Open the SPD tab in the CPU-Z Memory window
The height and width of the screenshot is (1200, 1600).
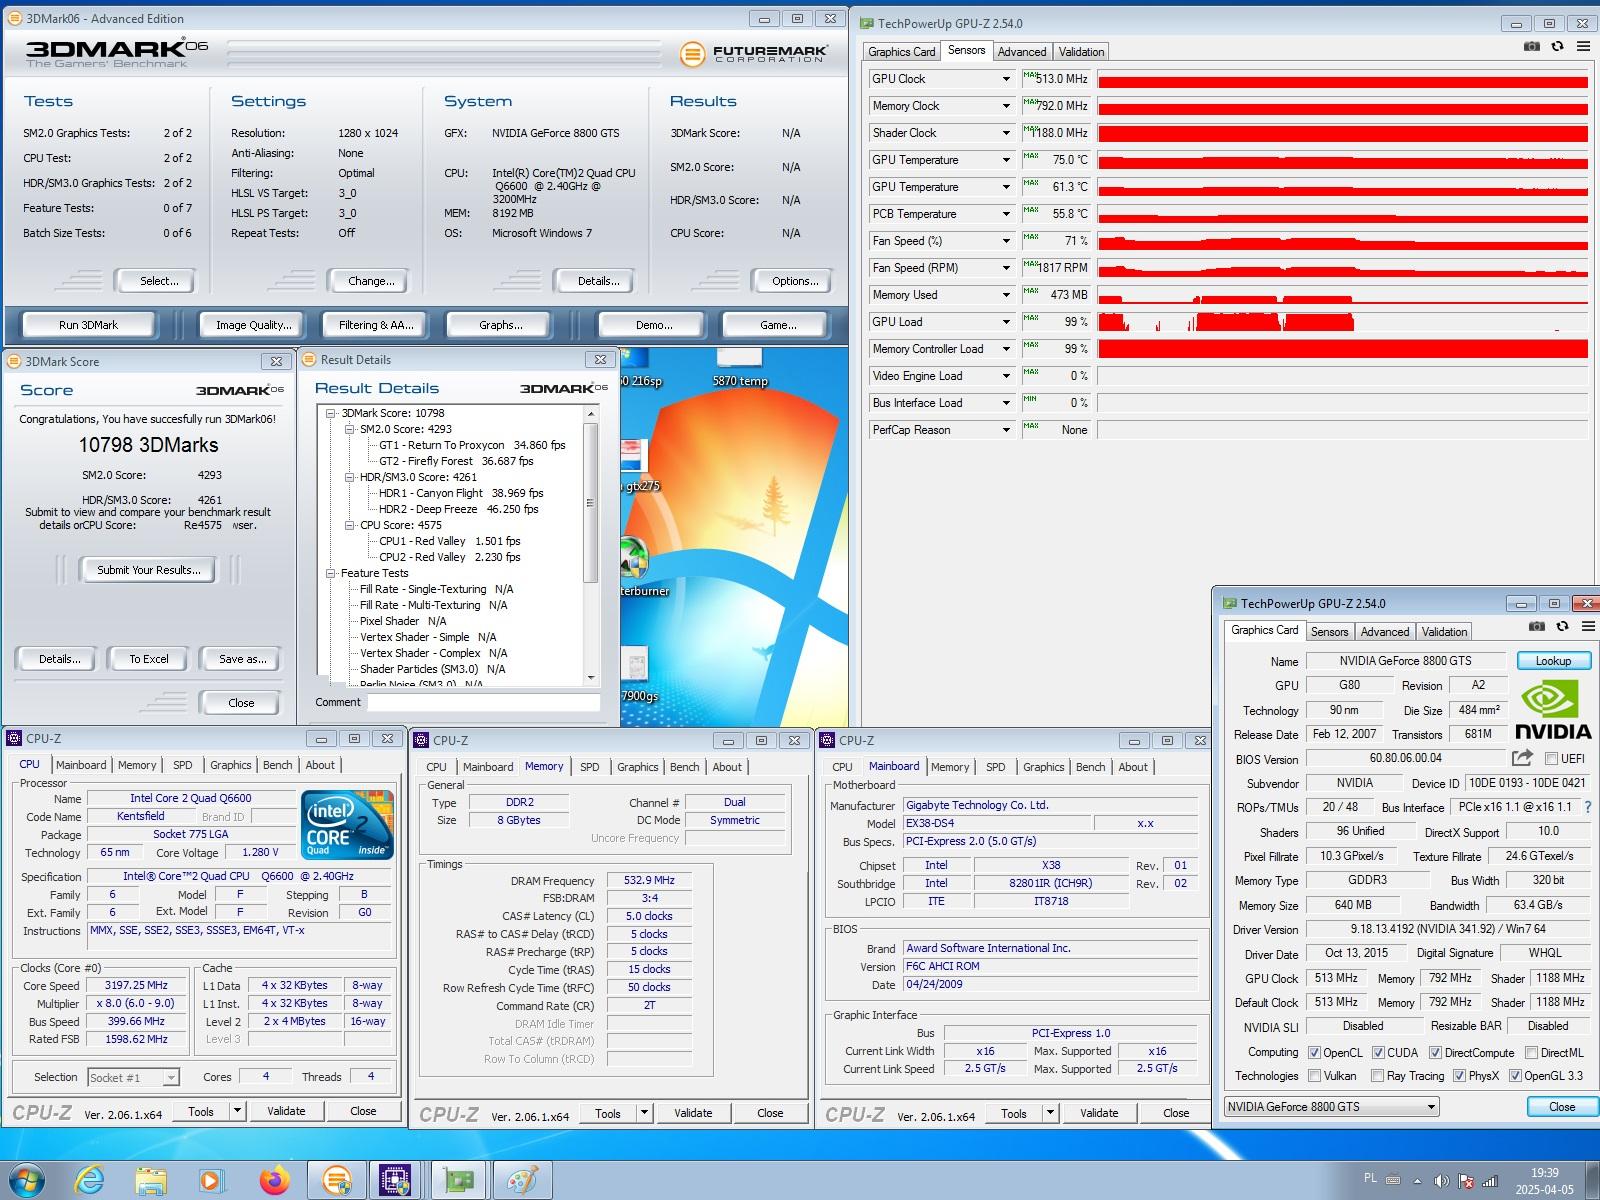(590, 767)
